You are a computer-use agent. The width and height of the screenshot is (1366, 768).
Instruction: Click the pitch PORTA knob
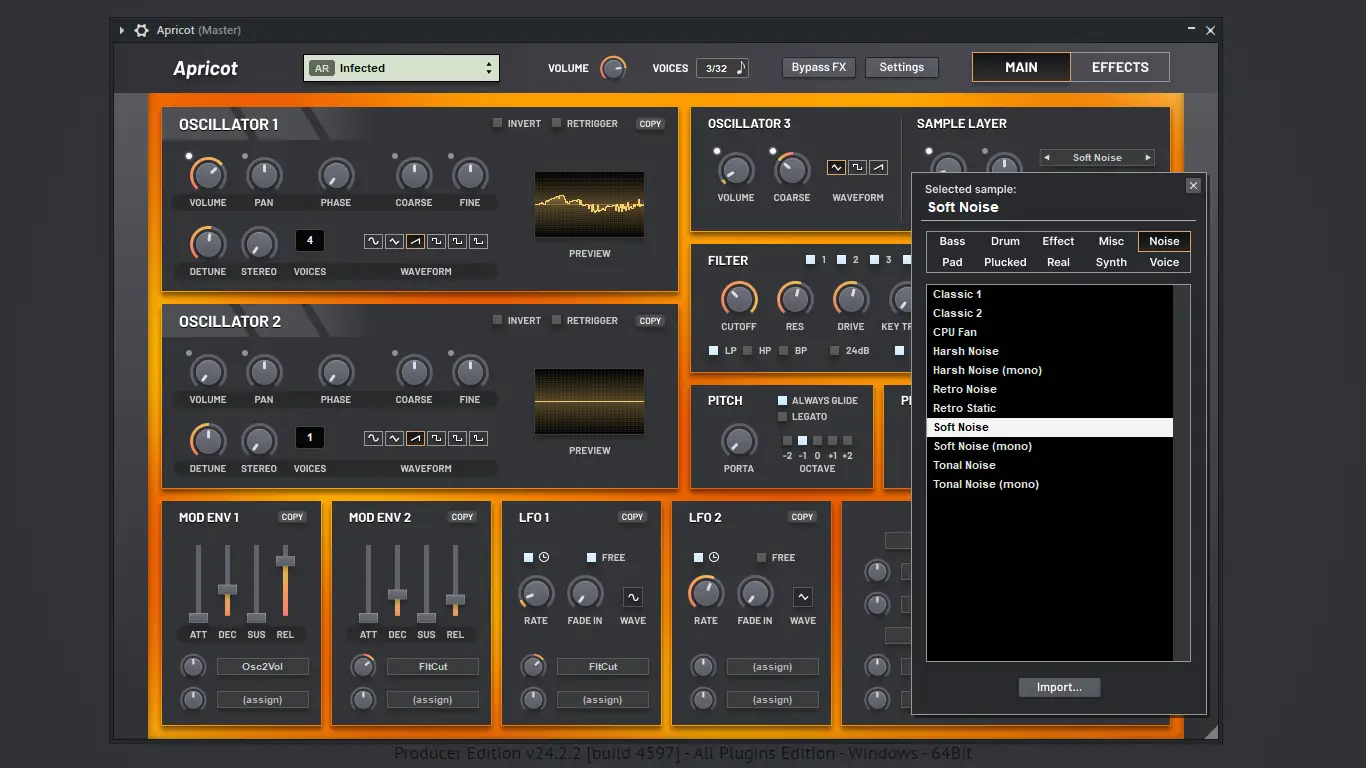coord(739,441)
